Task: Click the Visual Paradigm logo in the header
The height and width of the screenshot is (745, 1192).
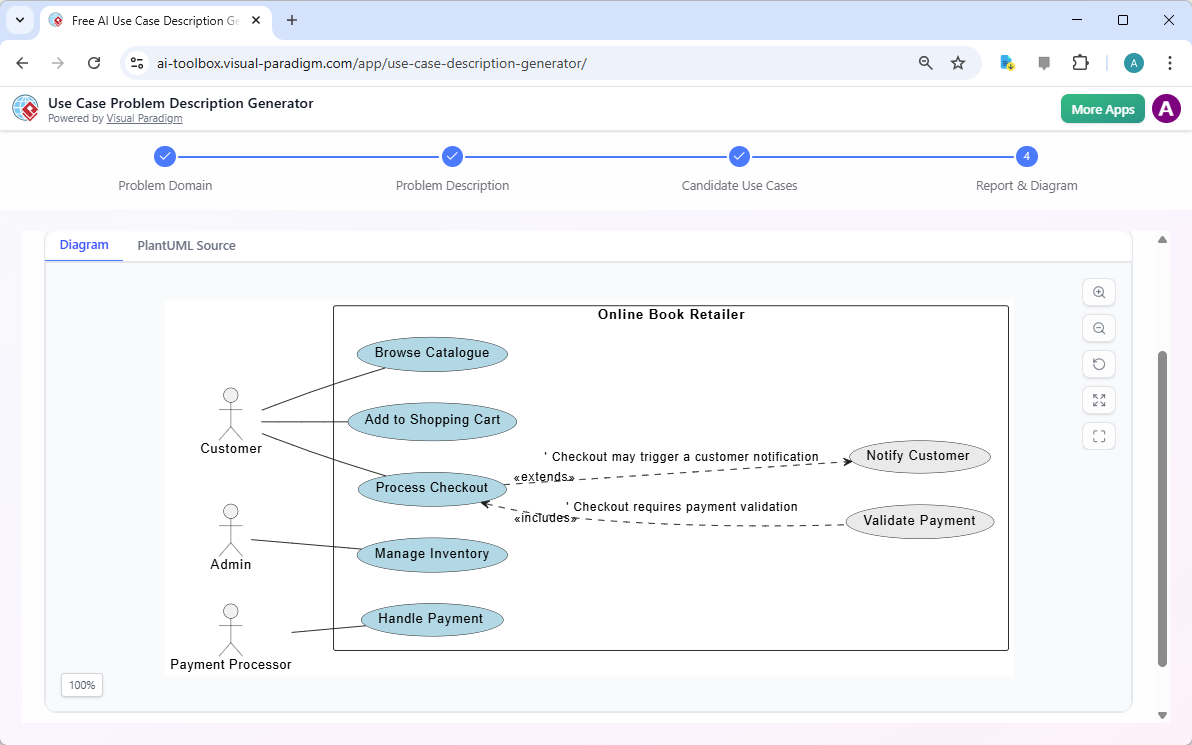Action: coord(25,108)
